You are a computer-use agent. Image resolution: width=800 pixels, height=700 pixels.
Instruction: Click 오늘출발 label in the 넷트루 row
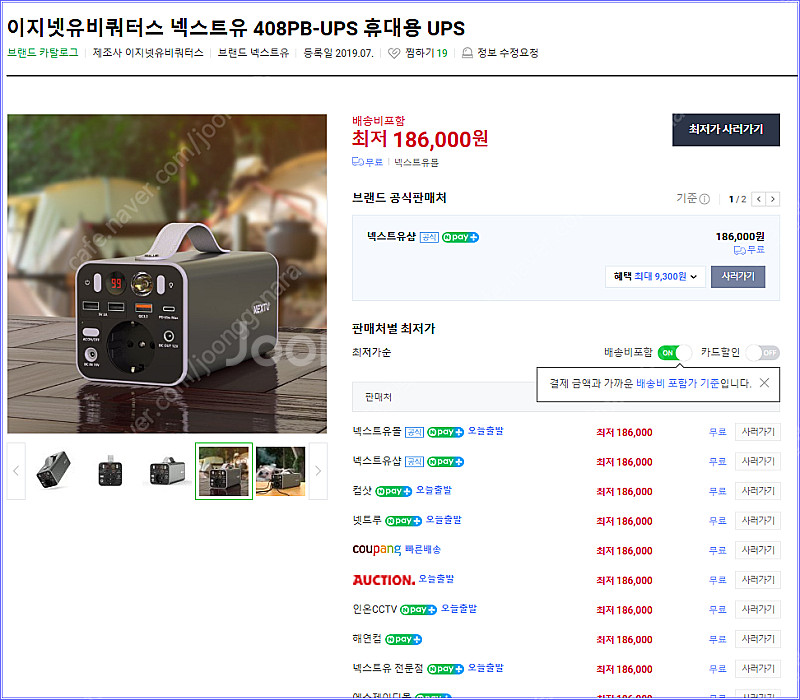click(x=443, y=520)
